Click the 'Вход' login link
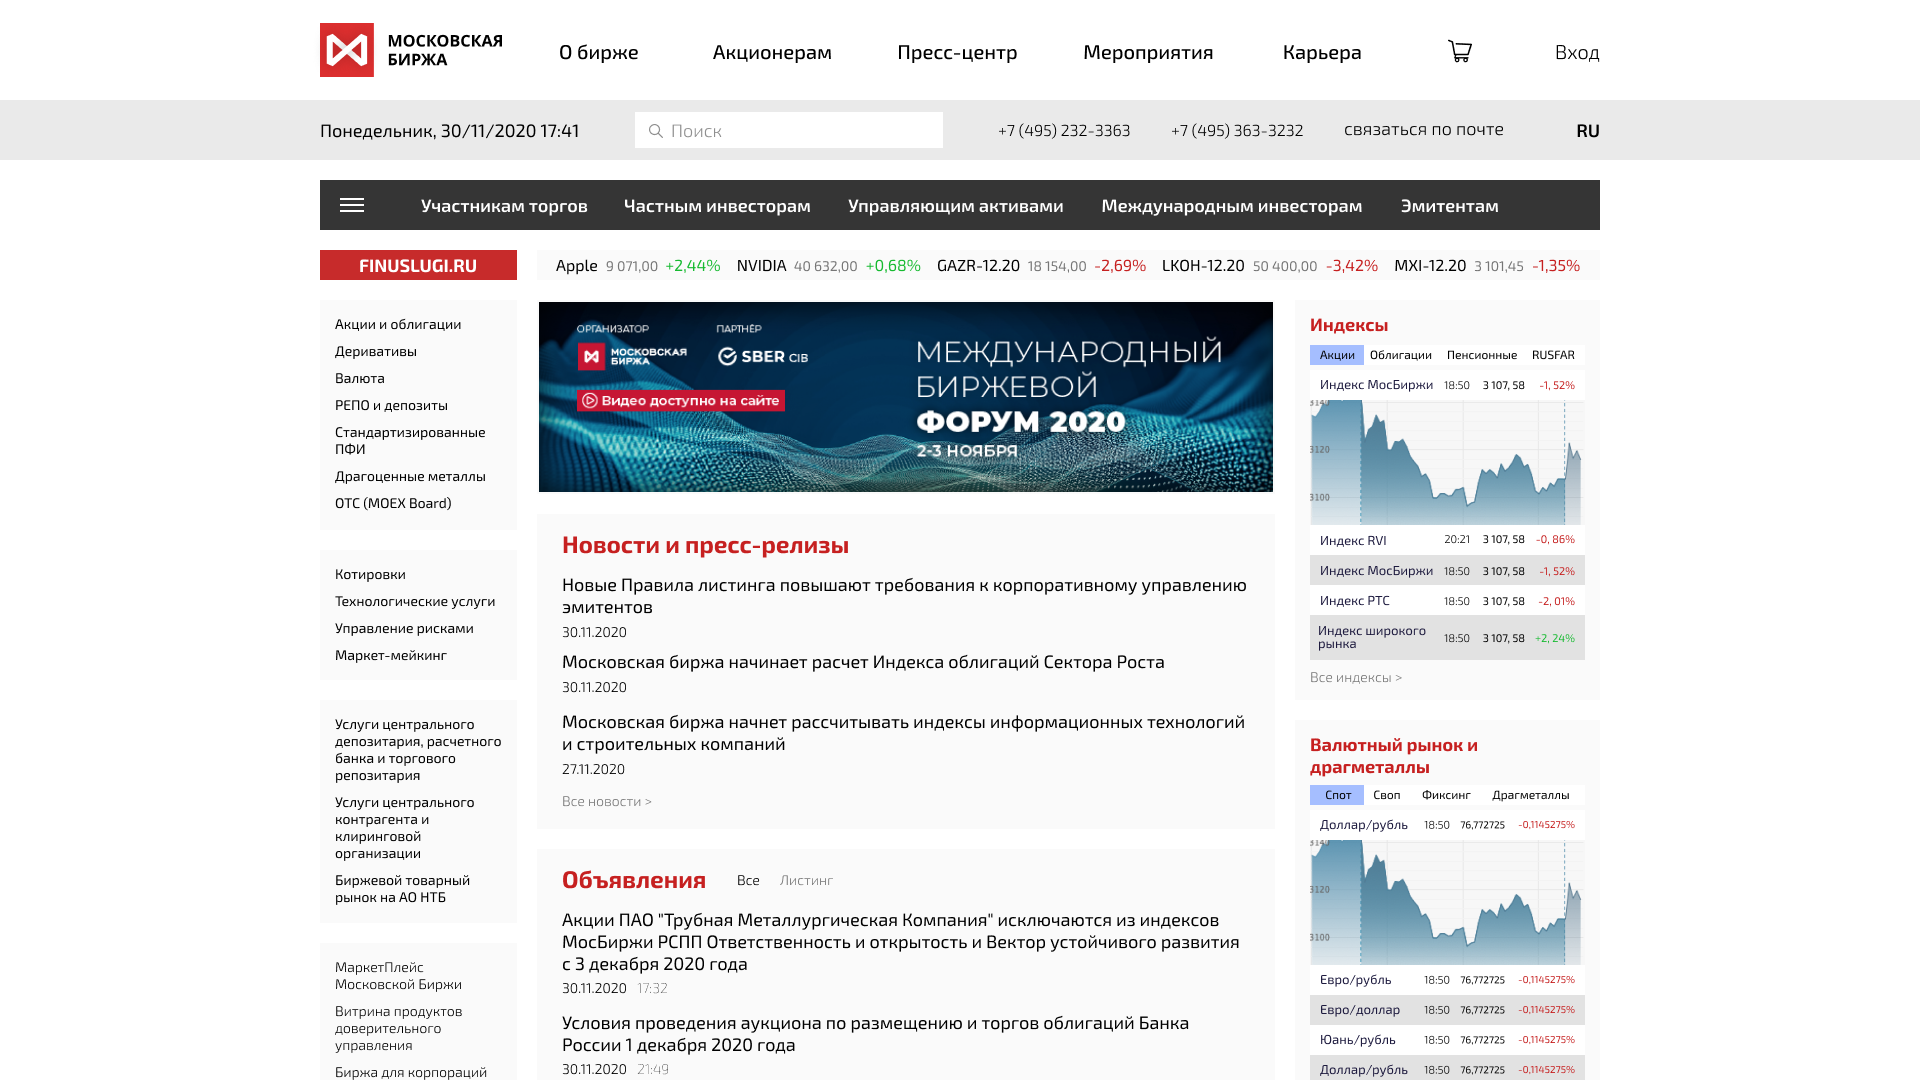The image size is (1920, 1080). click(x=1577, y=52)
